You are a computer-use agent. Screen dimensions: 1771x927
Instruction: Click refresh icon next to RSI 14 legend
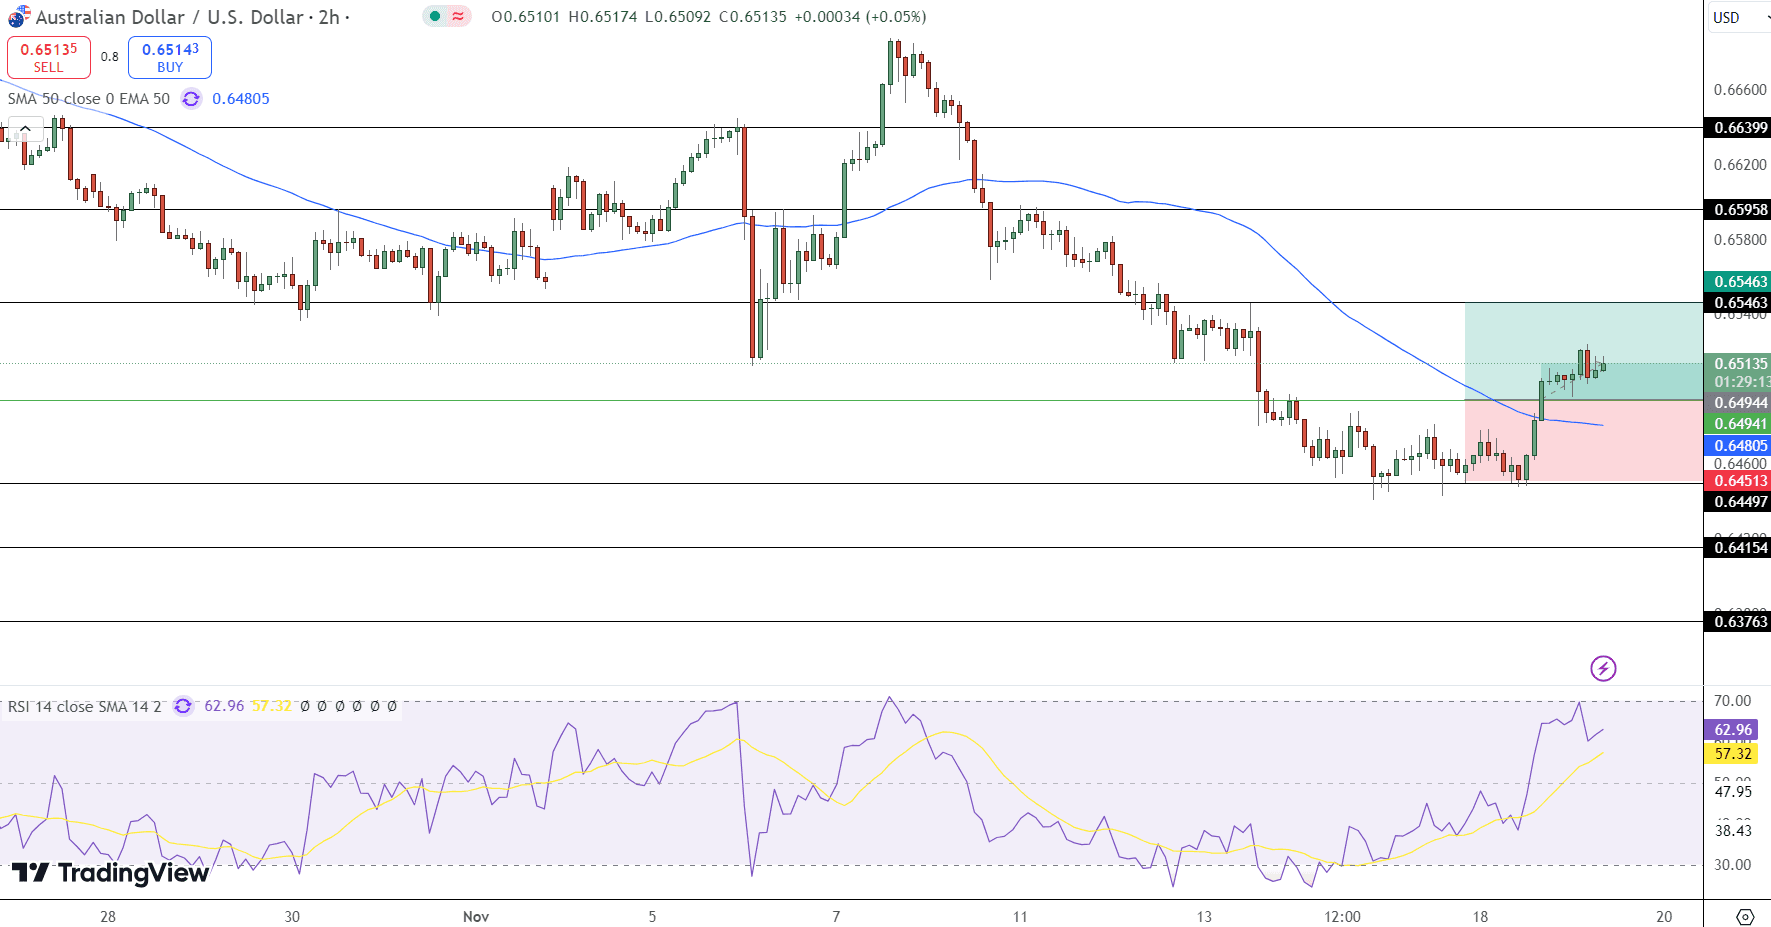(x=183, y=706)
